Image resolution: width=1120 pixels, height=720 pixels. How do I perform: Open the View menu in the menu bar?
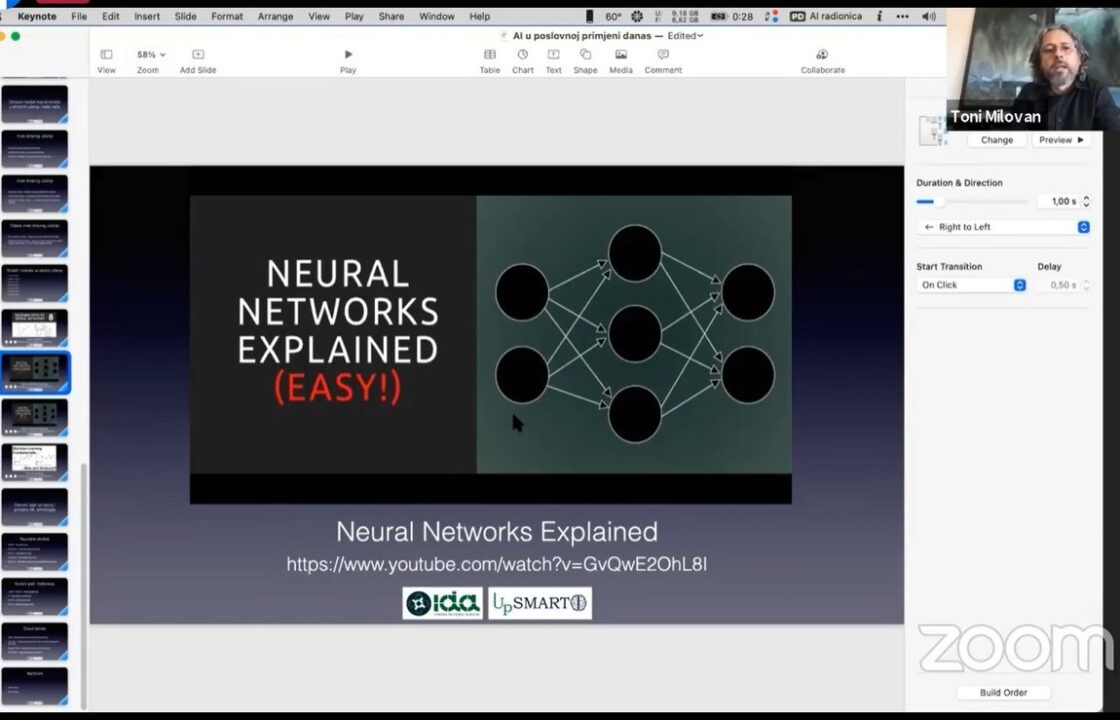[x=319, y=16]
